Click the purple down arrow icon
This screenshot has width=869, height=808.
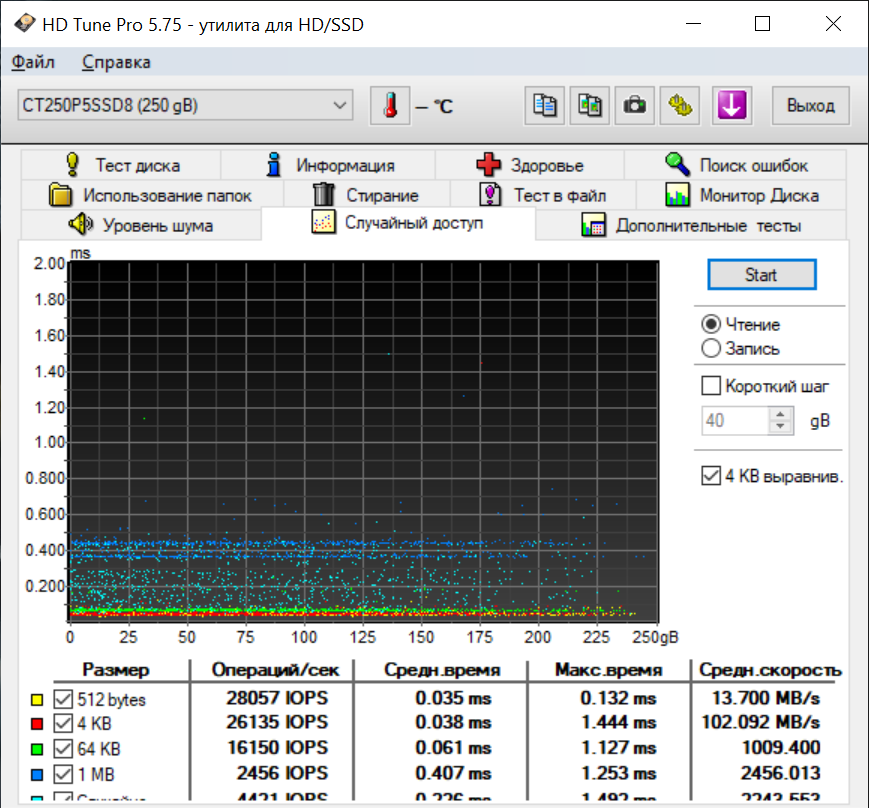731,106
